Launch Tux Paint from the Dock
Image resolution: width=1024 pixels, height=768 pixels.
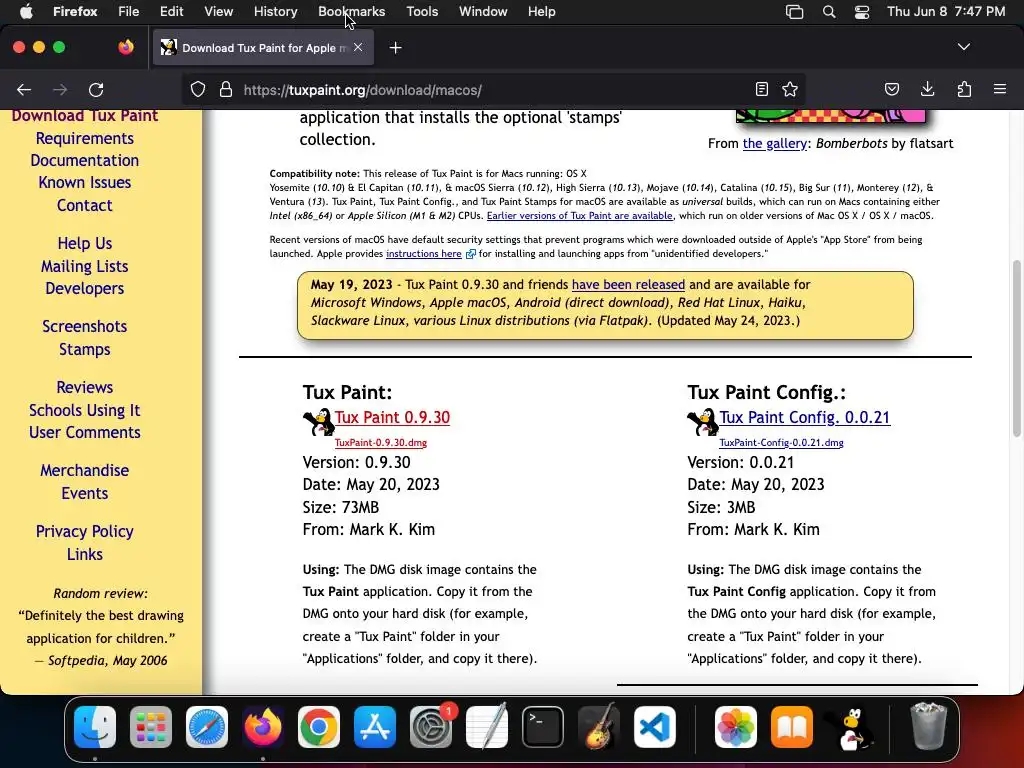coord(850,728)
